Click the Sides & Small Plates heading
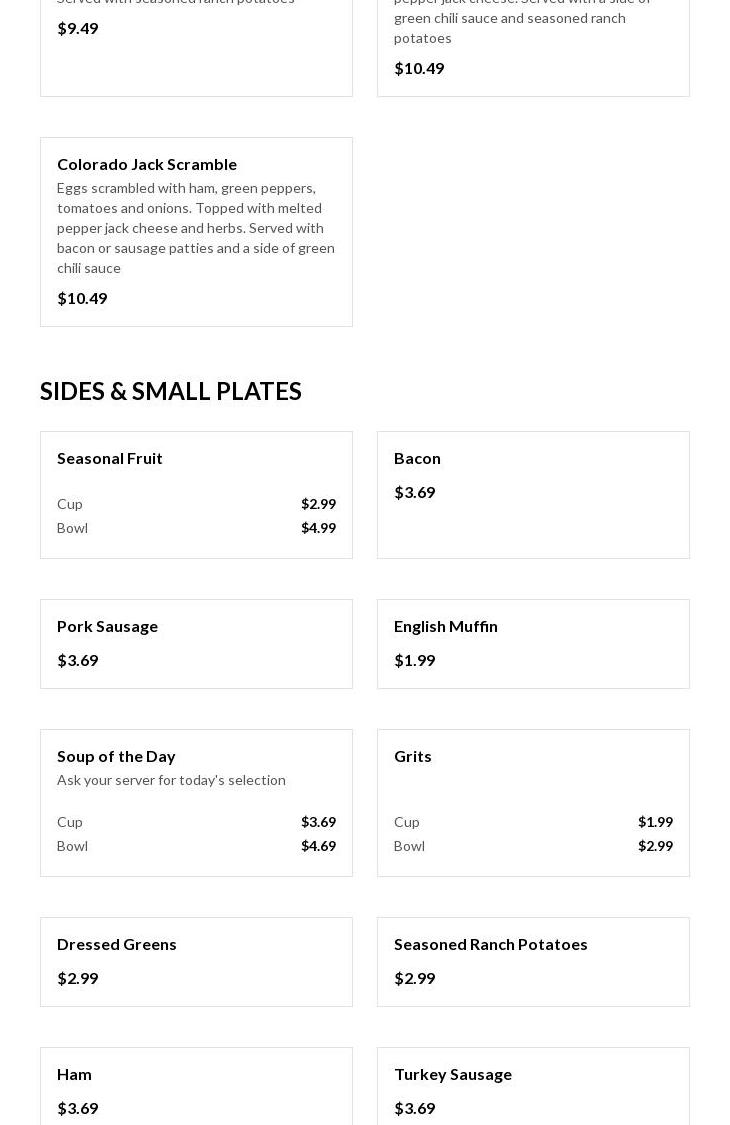 pyautogui.click(x=170, y=391)
